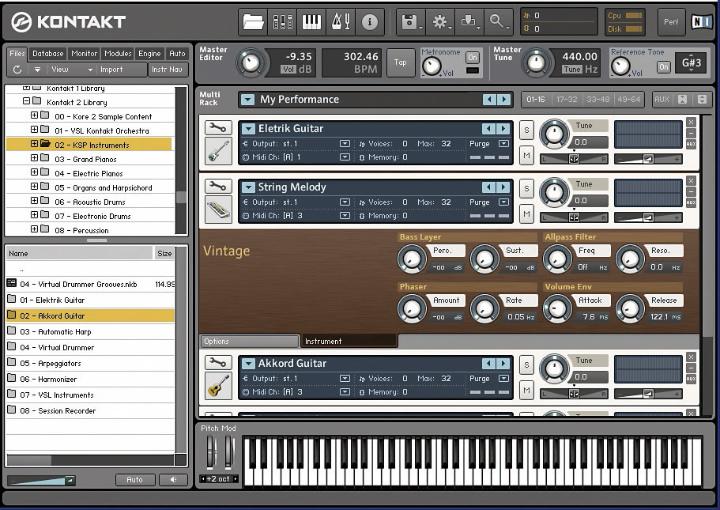Click the Pitch wheel control
Screen dimensions: 720x510
tap(210, 452)
